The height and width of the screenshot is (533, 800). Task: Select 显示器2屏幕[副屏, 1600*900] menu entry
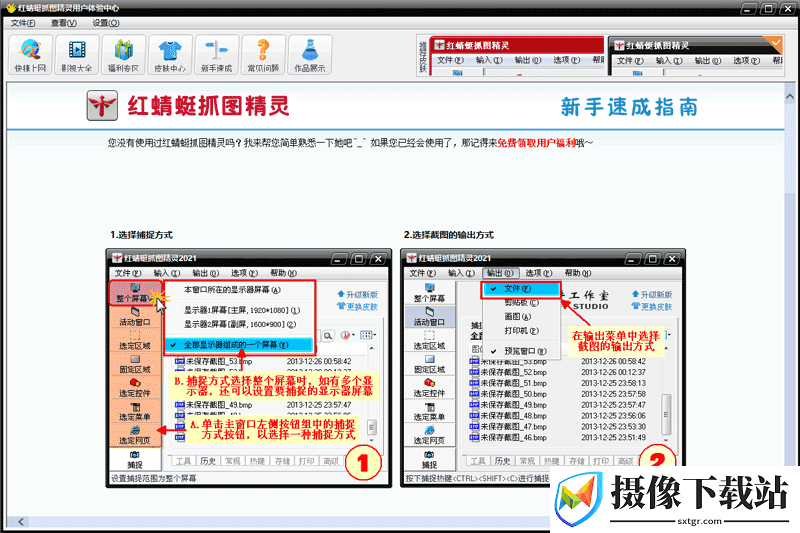239,324
